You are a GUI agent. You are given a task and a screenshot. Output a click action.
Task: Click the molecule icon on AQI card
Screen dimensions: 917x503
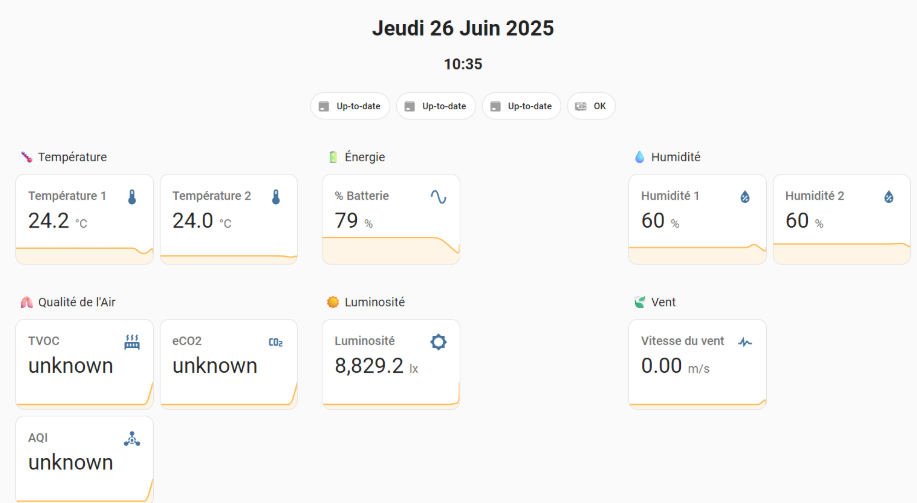(x=132, y=439)
